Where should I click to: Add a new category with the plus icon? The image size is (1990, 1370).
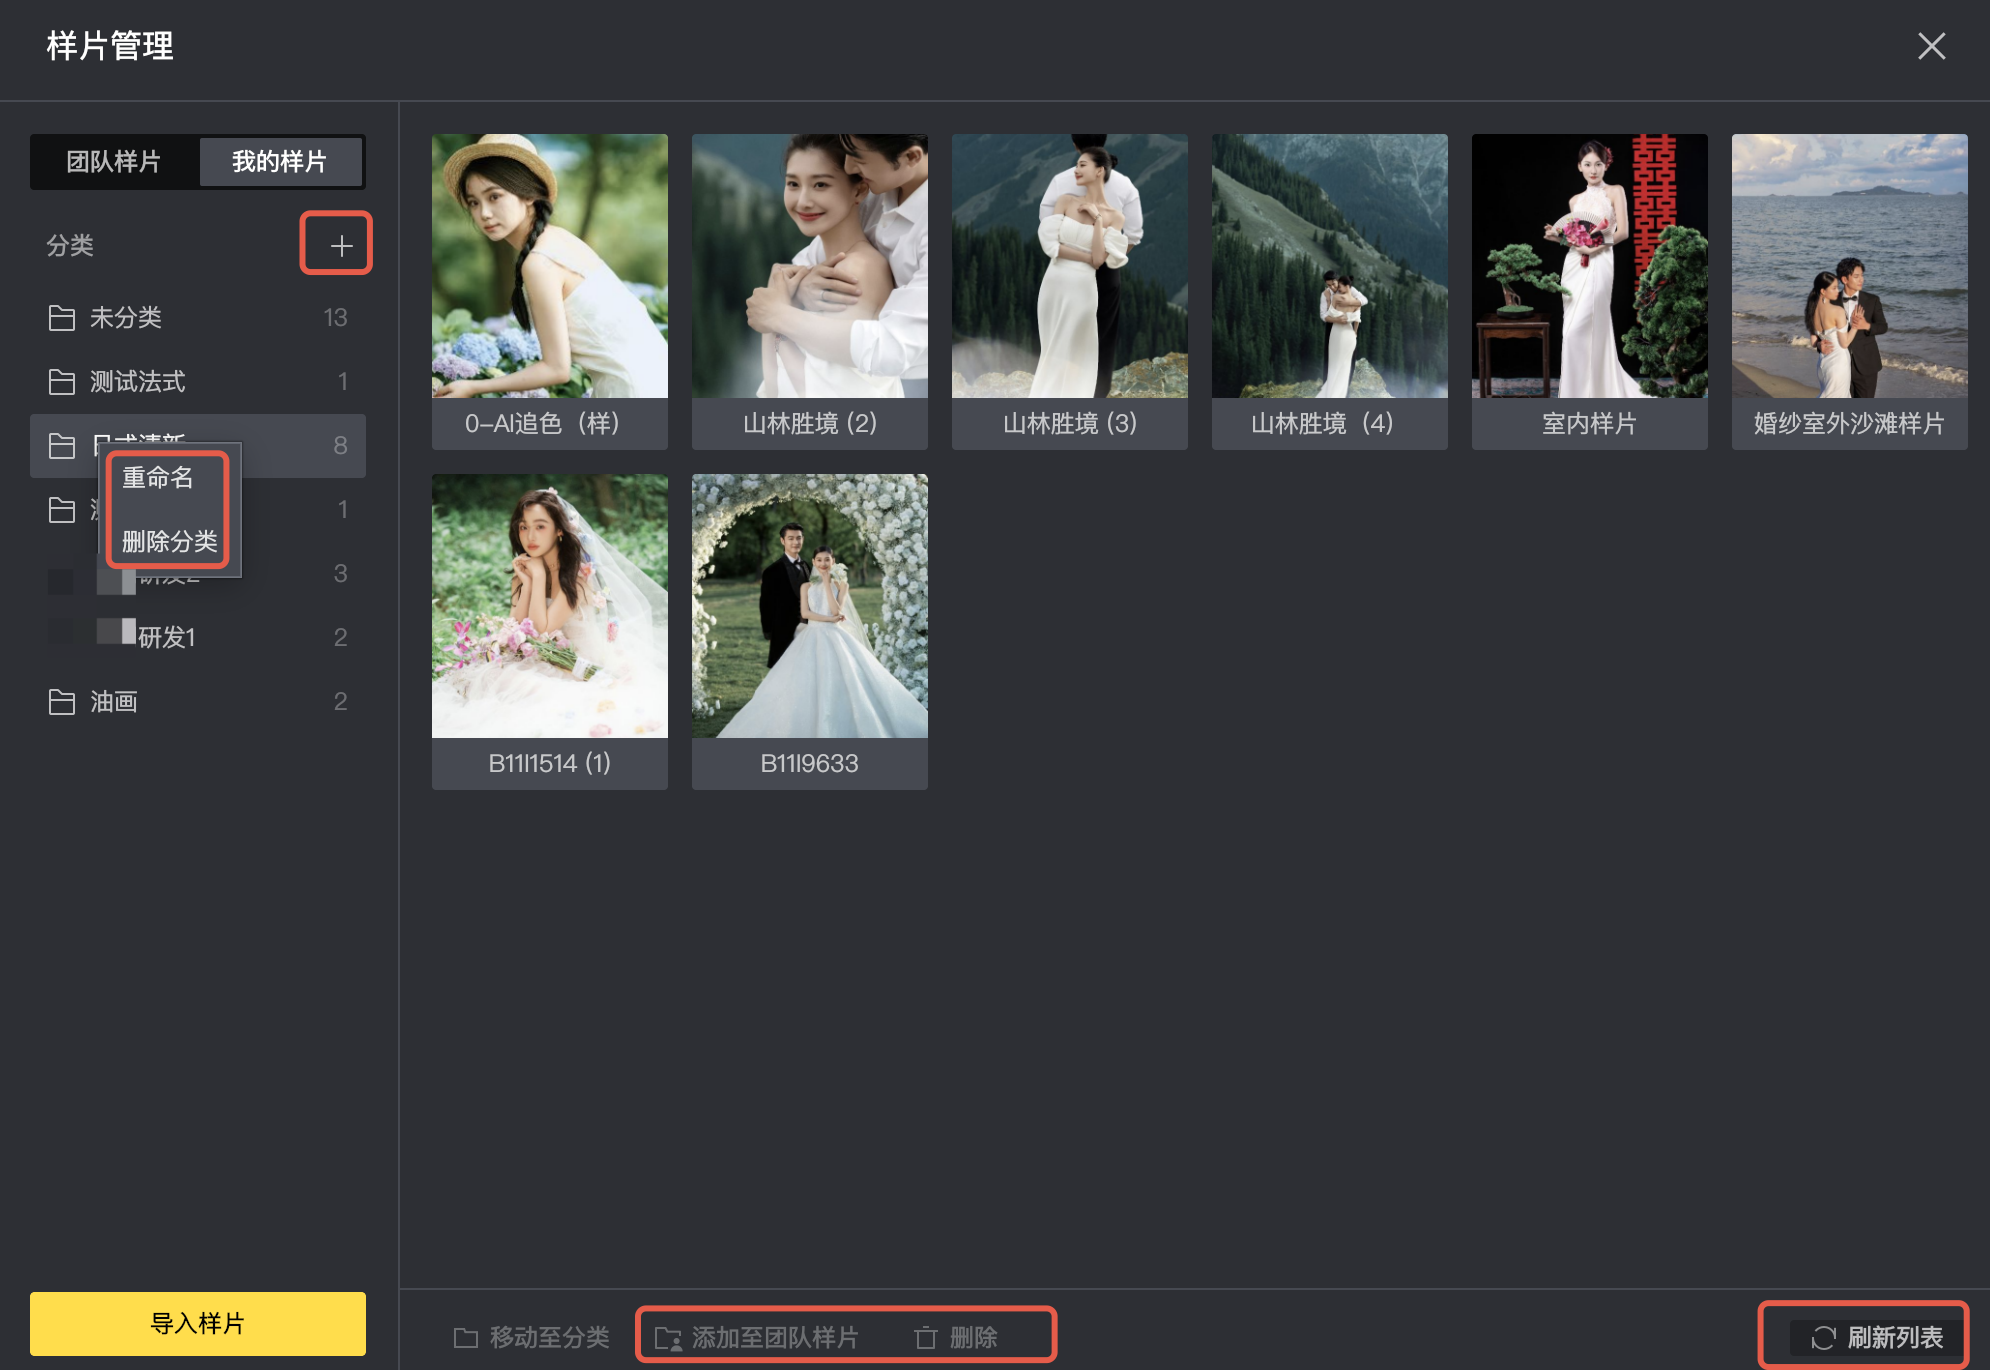point(341,245)
